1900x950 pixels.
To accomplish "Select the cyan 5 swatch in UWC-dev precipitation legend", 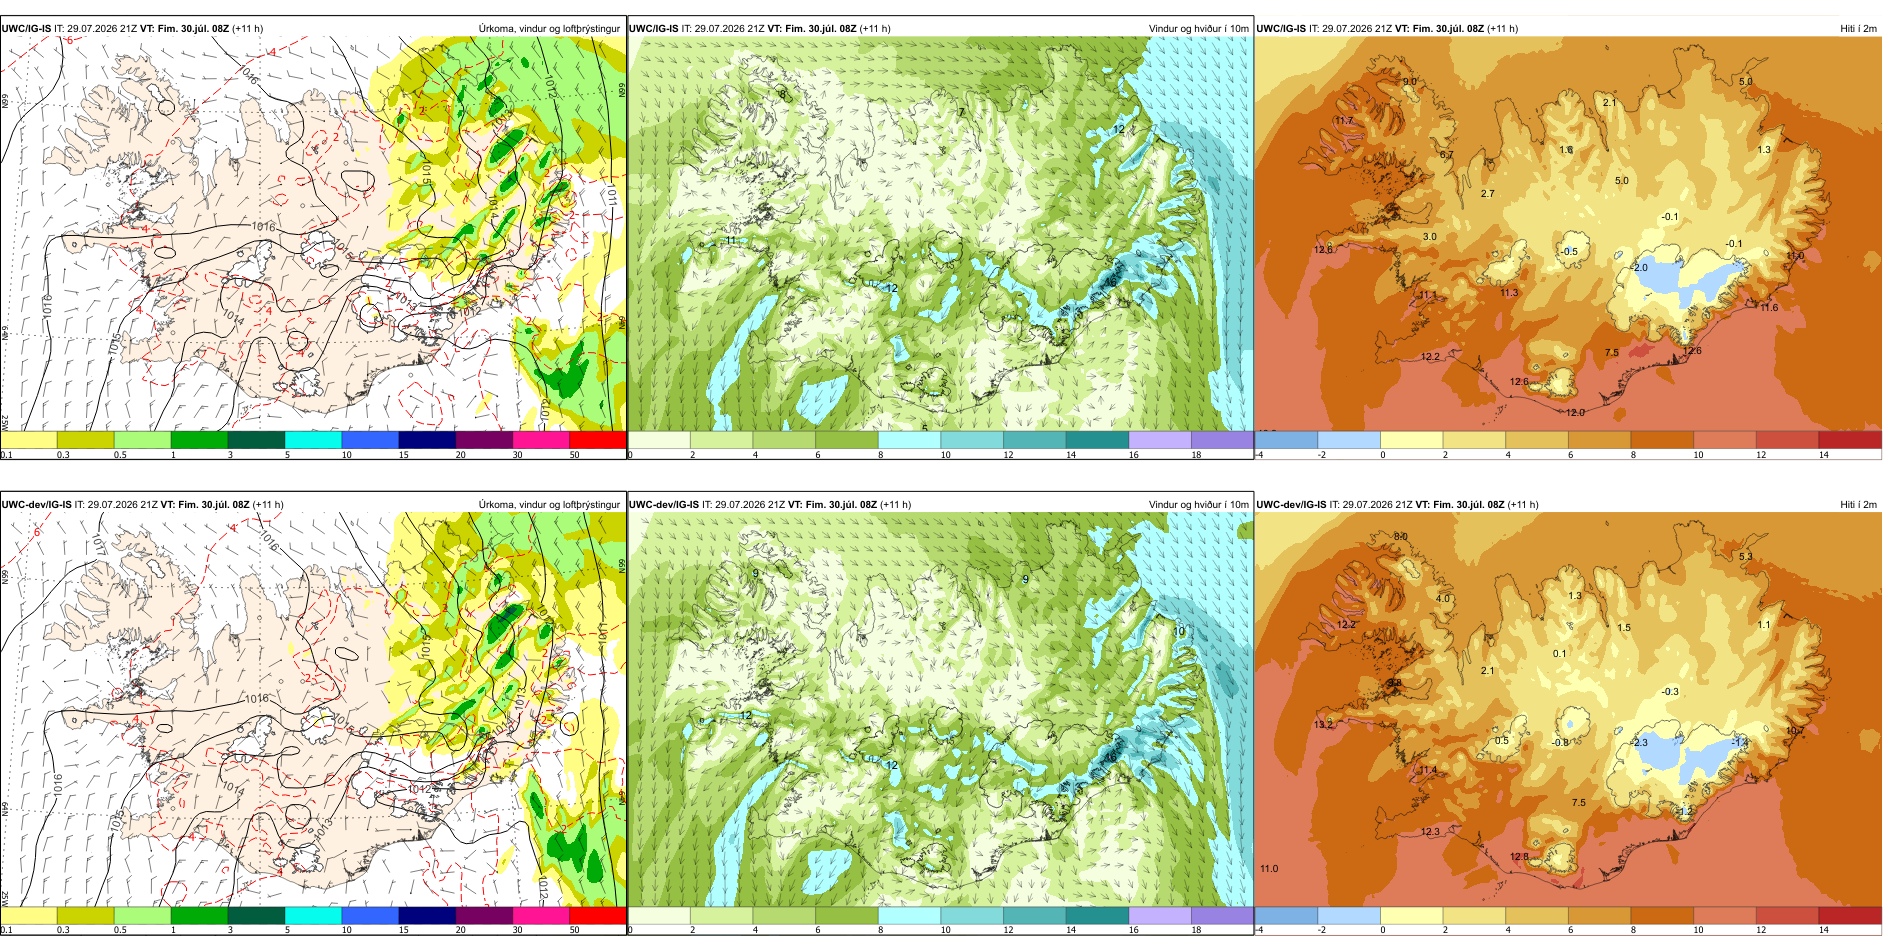I will (313, 915).
